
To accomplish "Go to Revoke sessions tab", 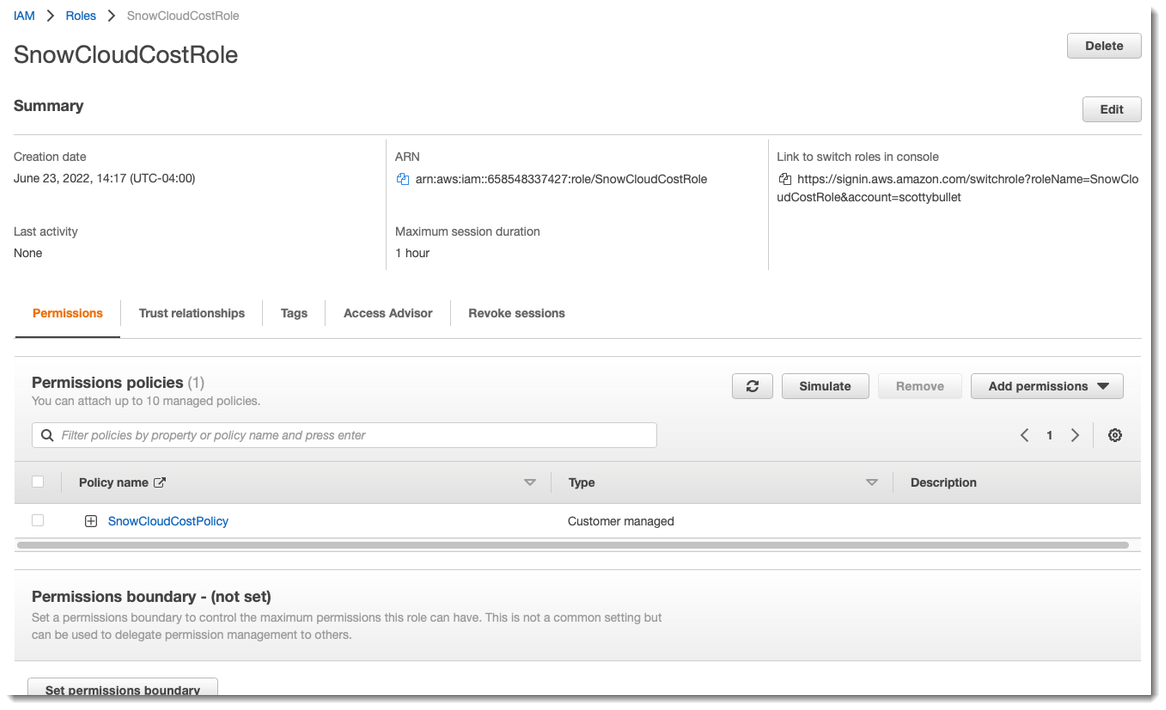I will click(x=517, y=314).
